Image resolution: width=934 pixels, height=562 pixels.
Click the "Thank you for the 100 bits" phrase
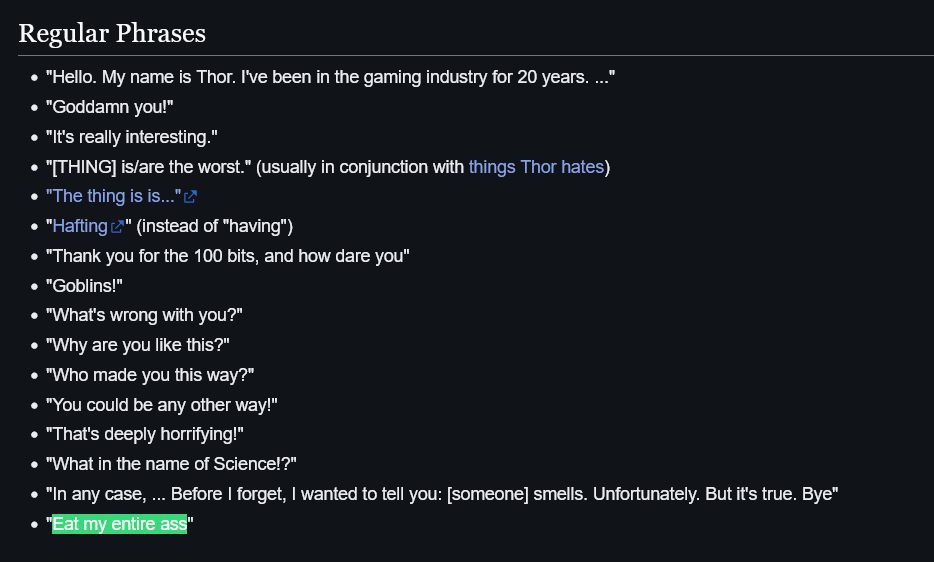228,256
